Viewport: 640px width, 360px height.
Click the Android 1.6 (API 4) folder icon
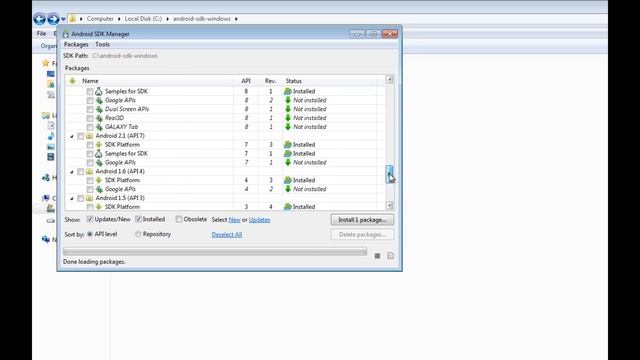pyautogui.click(x=89, y=171)
